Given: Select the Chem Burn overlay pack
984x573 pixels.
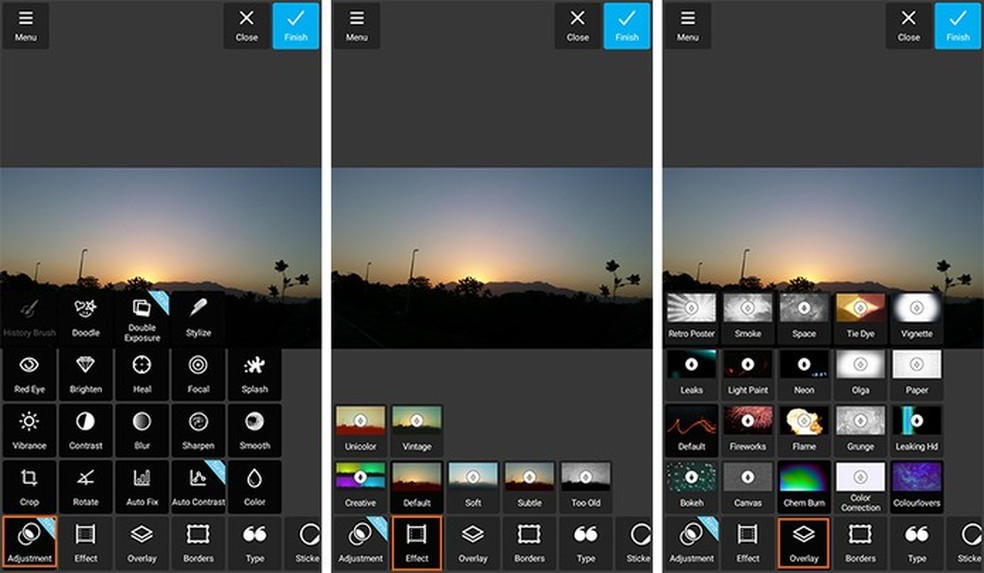Looking at the screenshot, I should tap(804, 487).
